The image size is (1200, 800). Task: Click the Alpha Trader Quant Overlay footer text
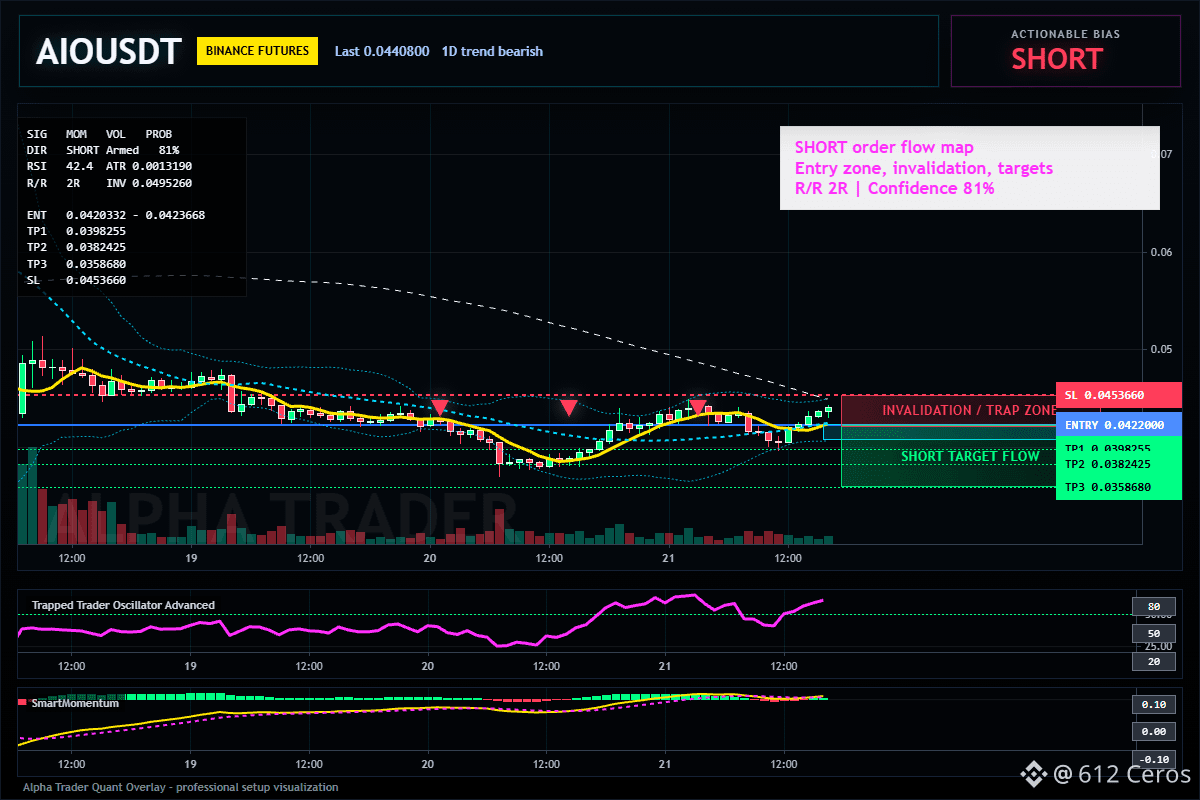click(x=180, y=787)
